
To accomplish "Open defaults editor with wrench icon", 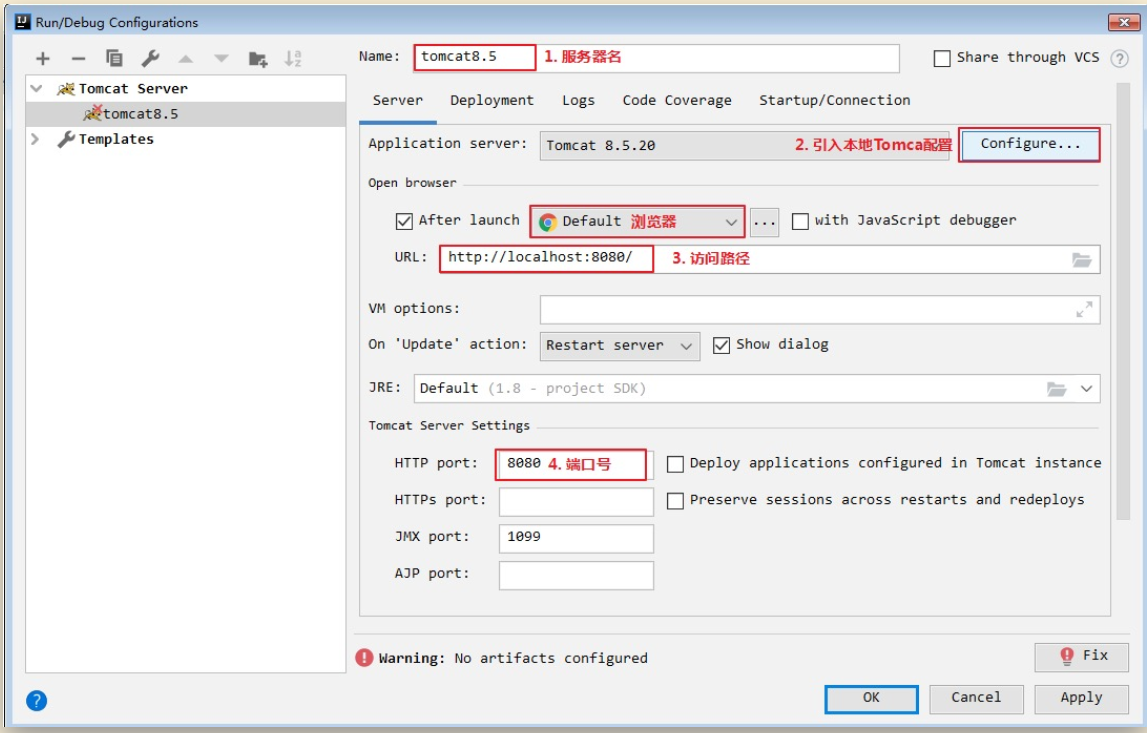I will (150, 58).
